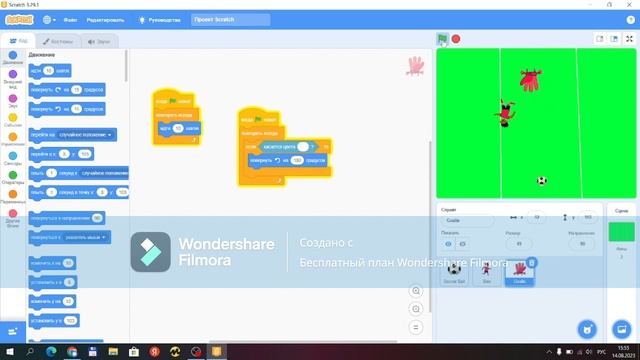Click the sprite direction field
Viewport: 640px width, 360px height.
pyautogui.click(x=582, y=244)
